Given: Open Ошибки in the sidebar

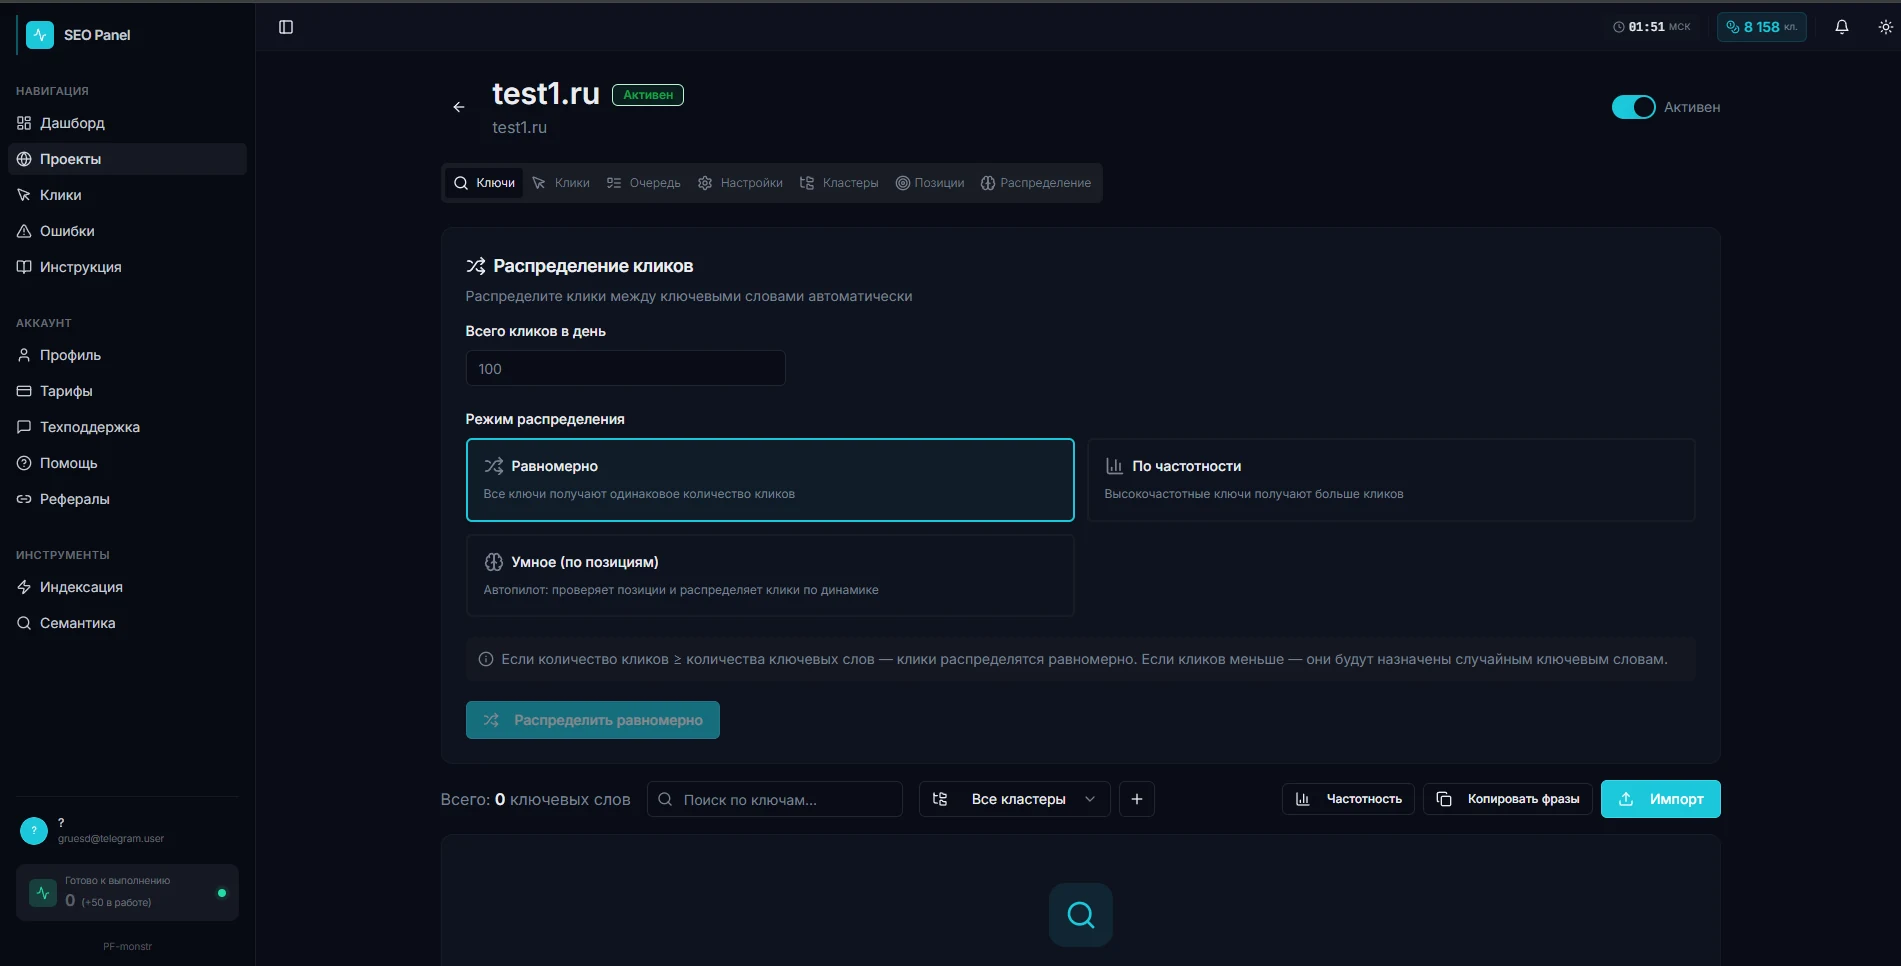Looking at the screenshot, I should tap(127, 231).
